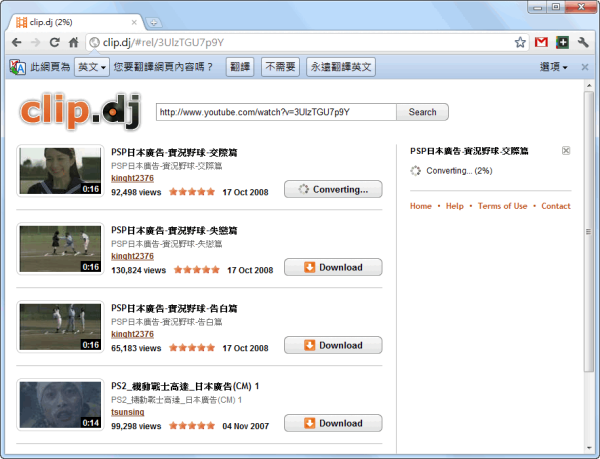Click the browser forward arrow
Screen dimensions: 600x459
(x=35, y=42)
